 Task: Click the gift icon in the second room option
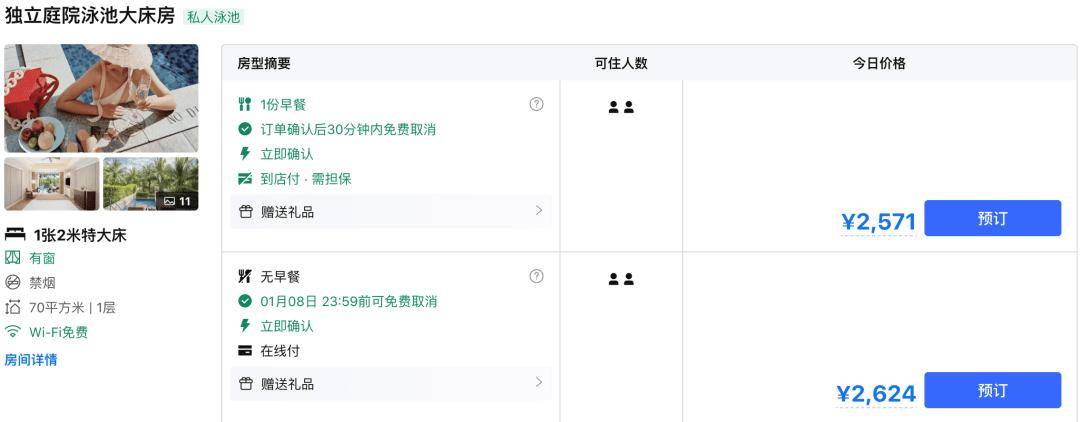point(245,383)
